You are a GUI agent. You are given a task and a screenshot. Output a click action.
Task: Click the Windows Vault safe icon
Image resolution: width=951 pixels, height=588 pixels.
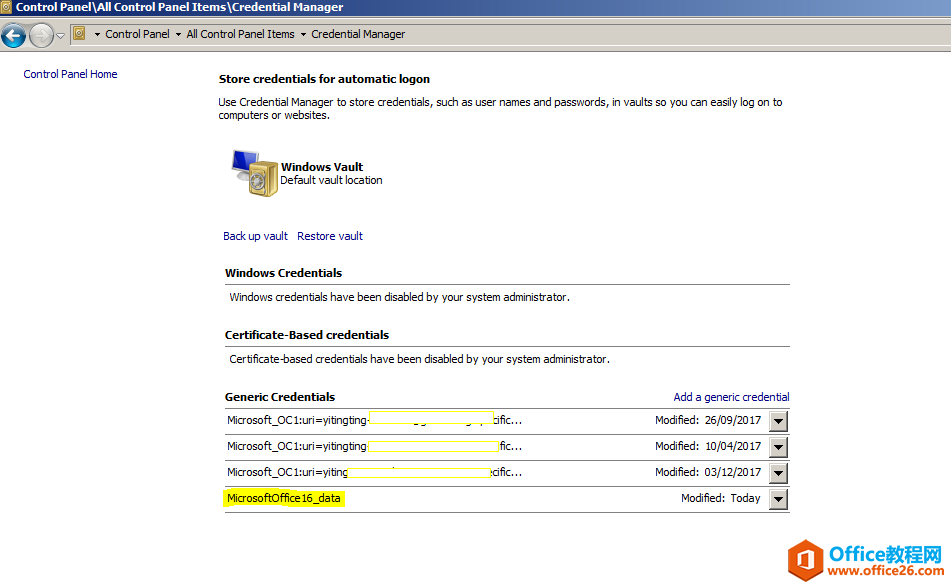coord(250,174)
